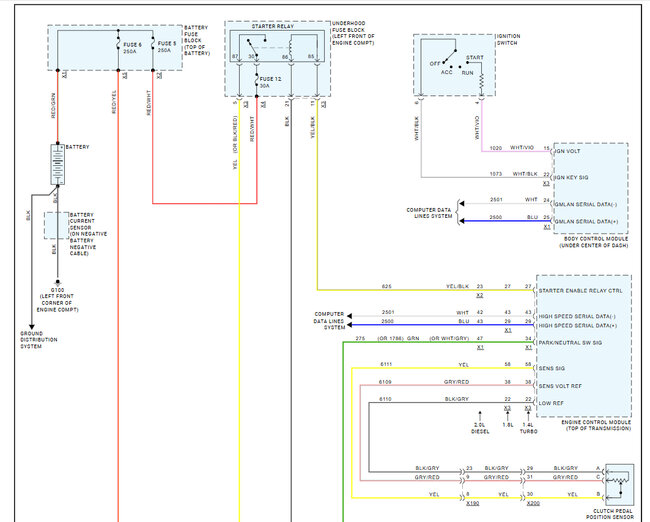Click the 'BODY CONTROL MODULE' caption
Viewport: 650px width, 522px height.
click(x=594, y=242)
